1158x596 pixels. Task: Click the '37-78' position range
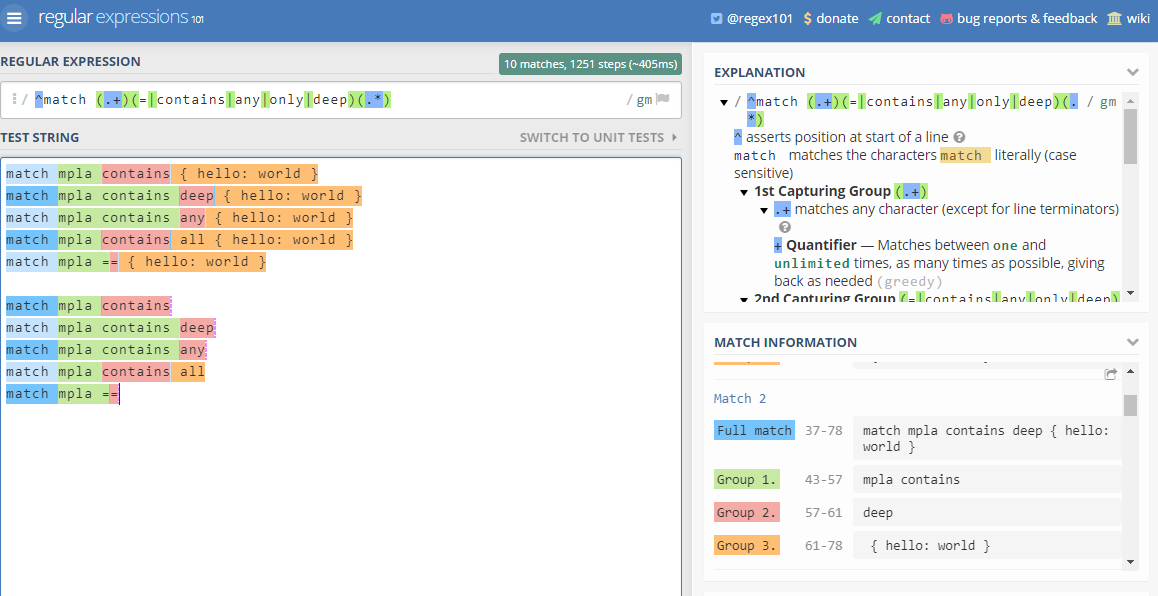click(823, 431)
